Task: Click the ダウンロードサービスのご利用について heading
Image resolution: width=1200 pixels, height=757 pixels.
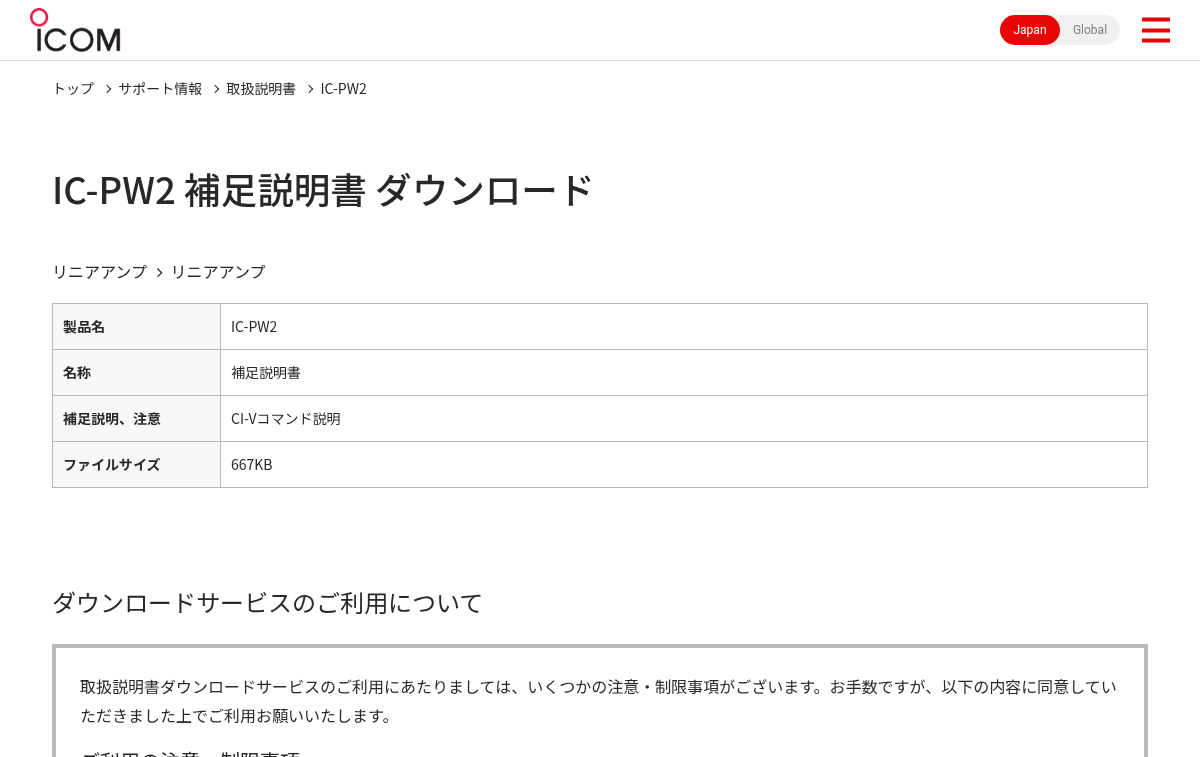Action: (x=267, y=603)
